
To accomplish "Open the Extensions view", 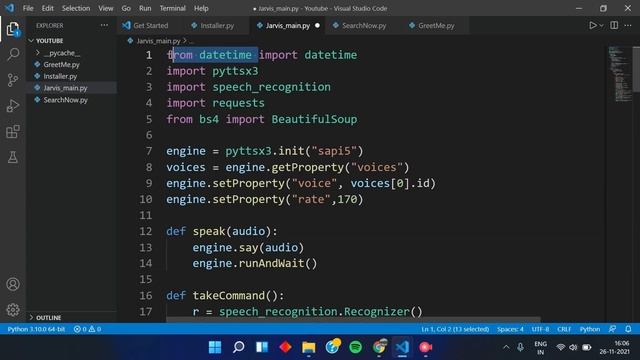I will pyautogui.click(x=13, y=131).
